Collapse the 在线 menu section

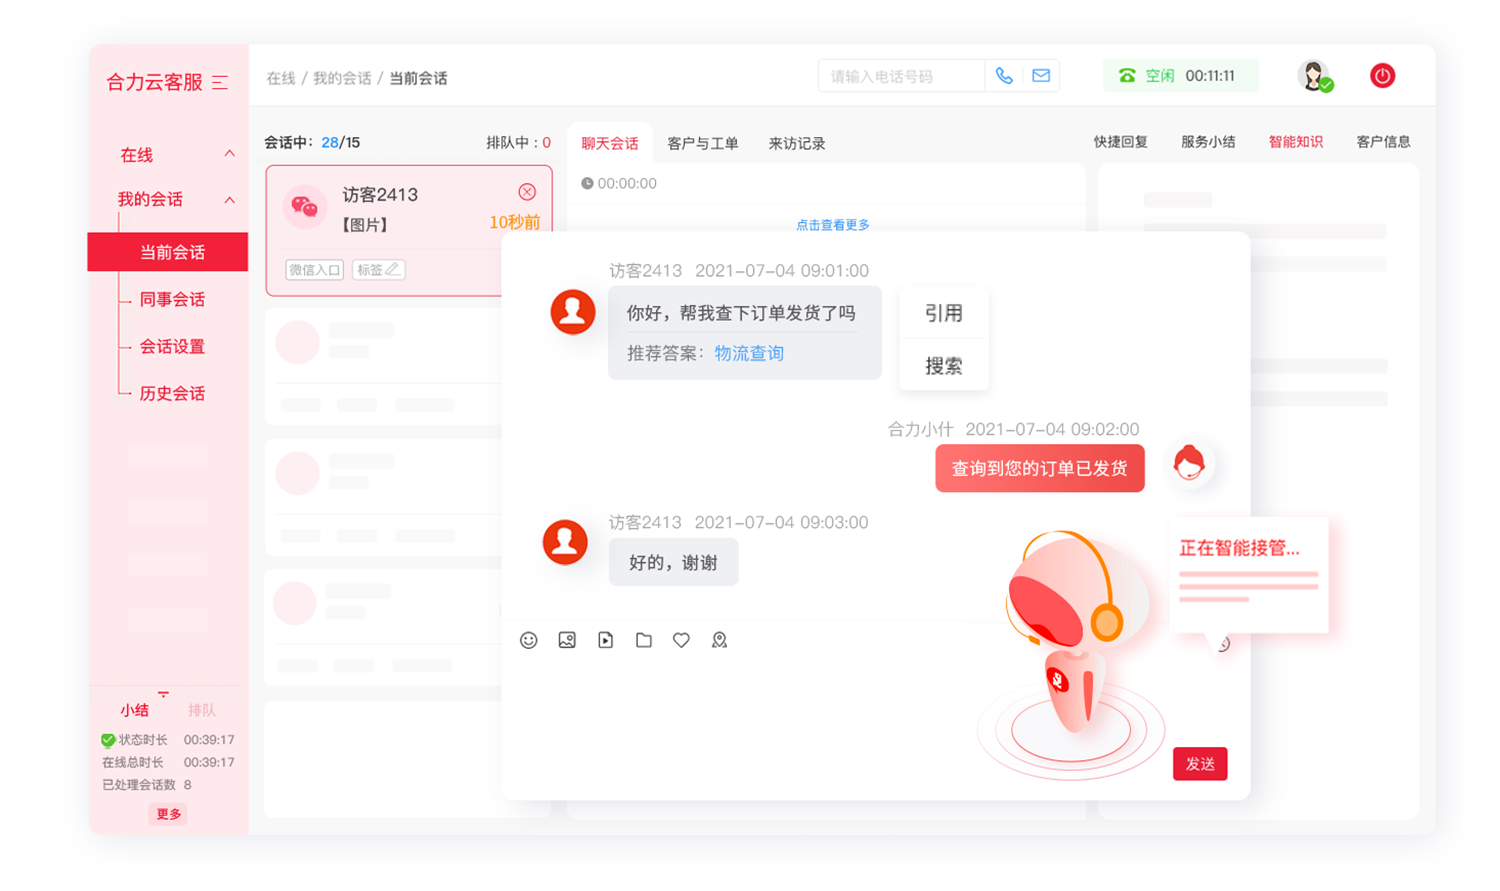tap(229, 154)
